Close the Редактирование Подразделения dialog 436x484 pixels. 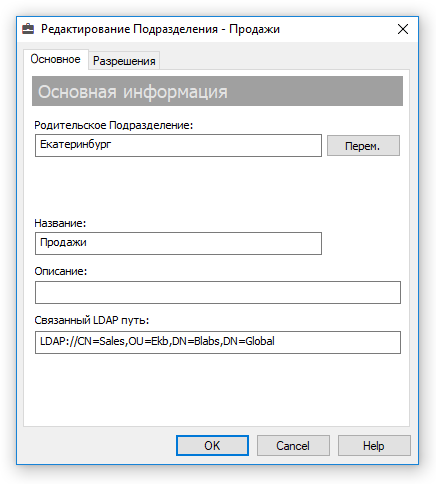coord(403,29)
